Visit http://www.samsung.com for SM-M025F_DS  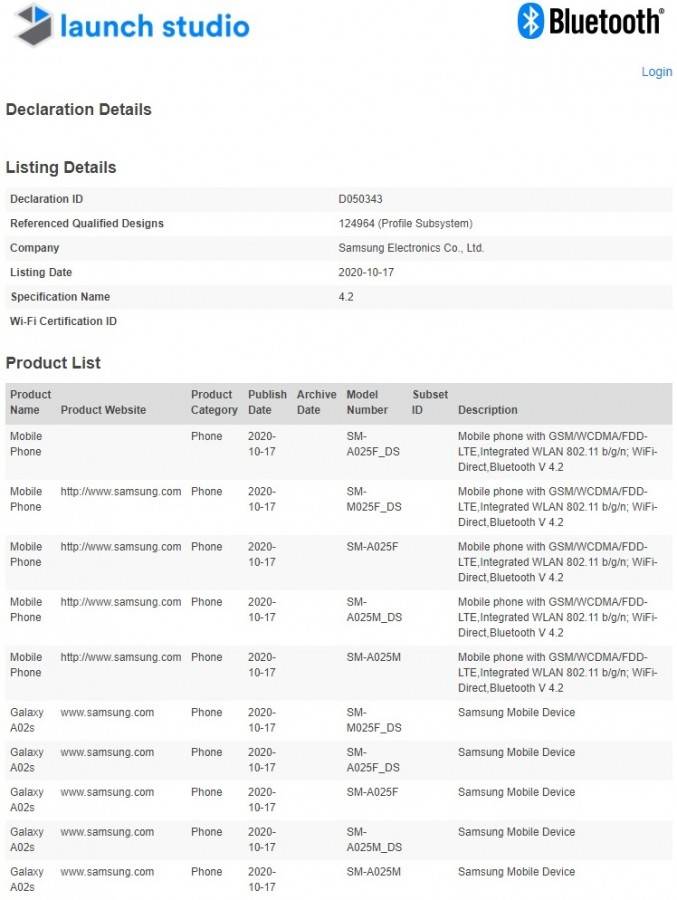pos(120,492)
